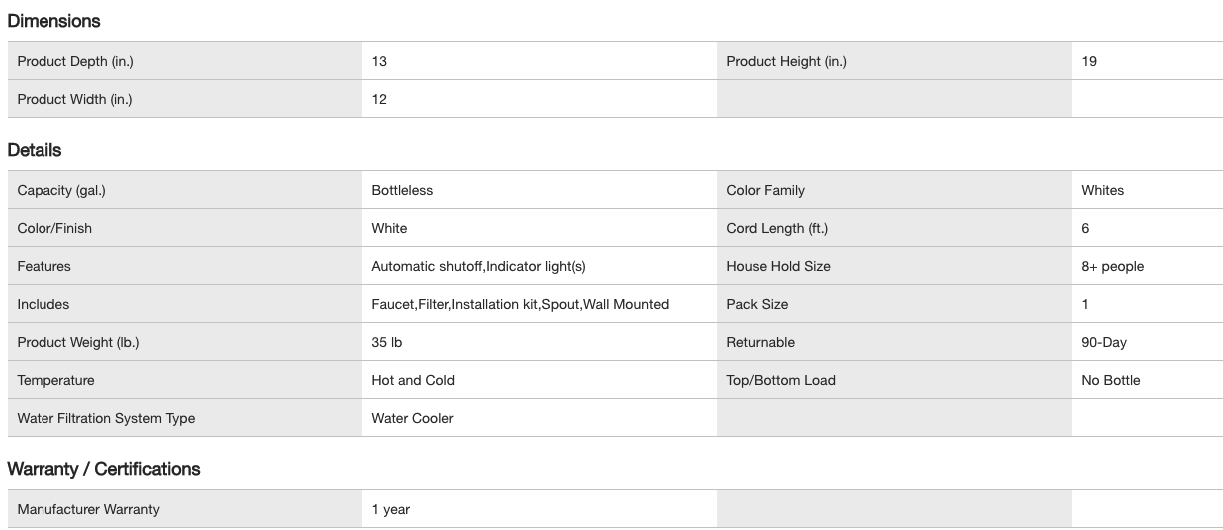
Task: Select the Whites color family value
Action: [x=1102, y=190]
